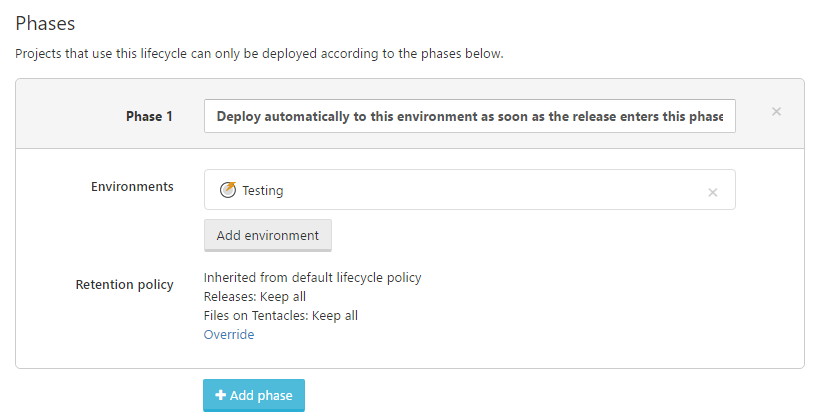This screenshot has height=420, width=840.
Task: Click the Phase 1 name input field
Action: 469,116
